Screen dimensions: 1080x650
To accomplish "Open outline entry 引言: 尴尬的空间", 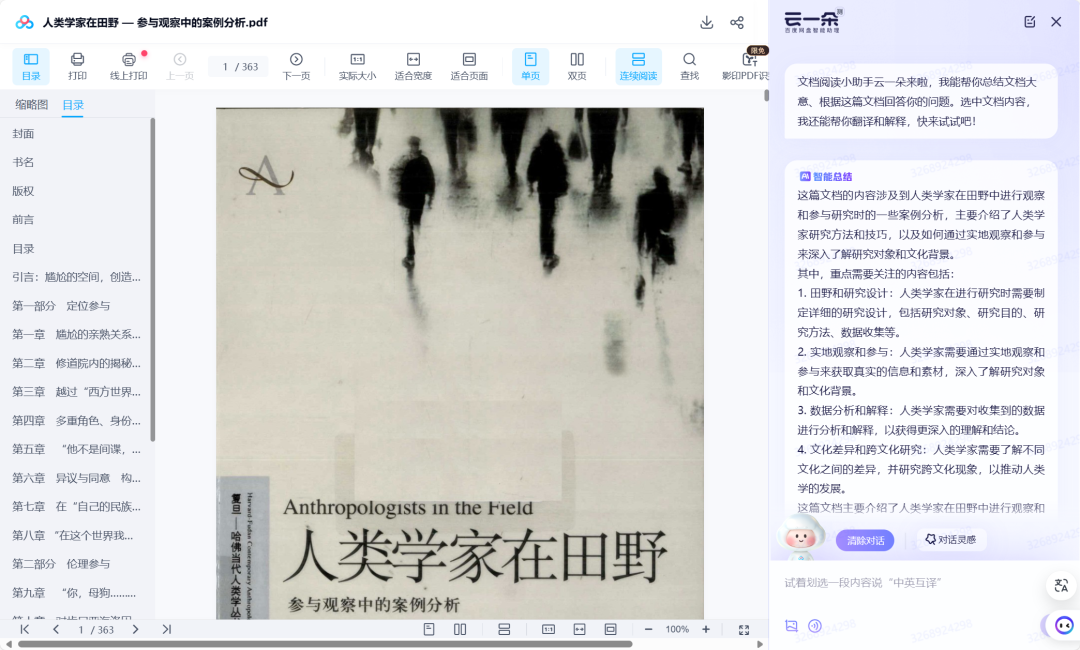I will click(x=76, y=277).
